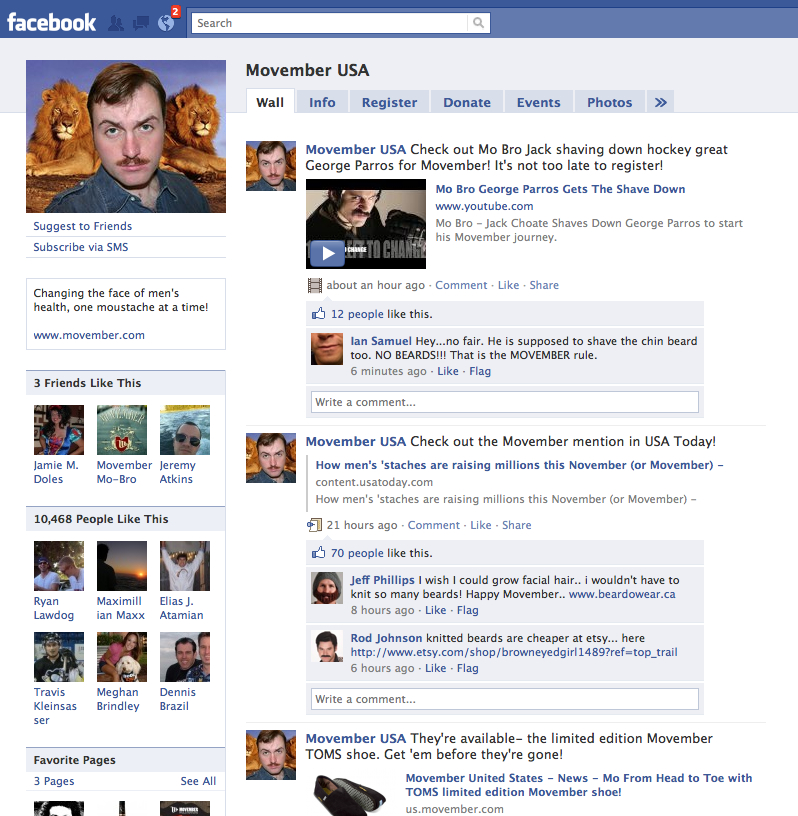Click the 3 Pages link
Image resolution: width=798 pixels, height=816 pixels.
[x=54, y=781]
